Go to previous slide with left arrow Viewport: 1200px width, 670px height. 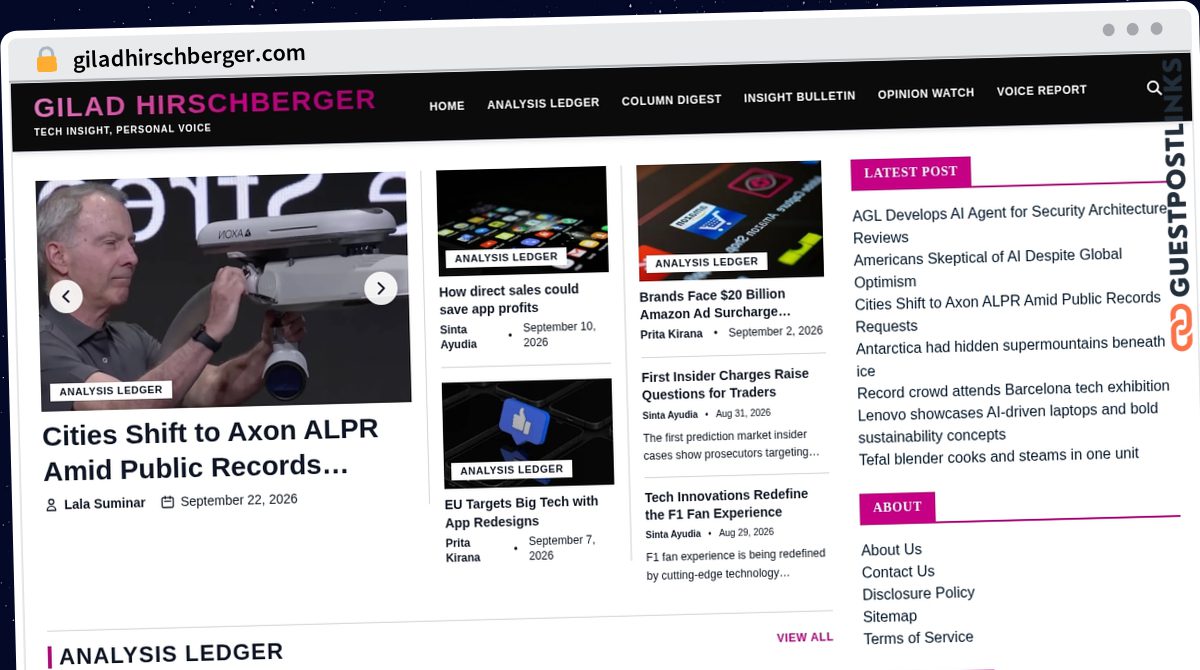click(x=66, y=295)
